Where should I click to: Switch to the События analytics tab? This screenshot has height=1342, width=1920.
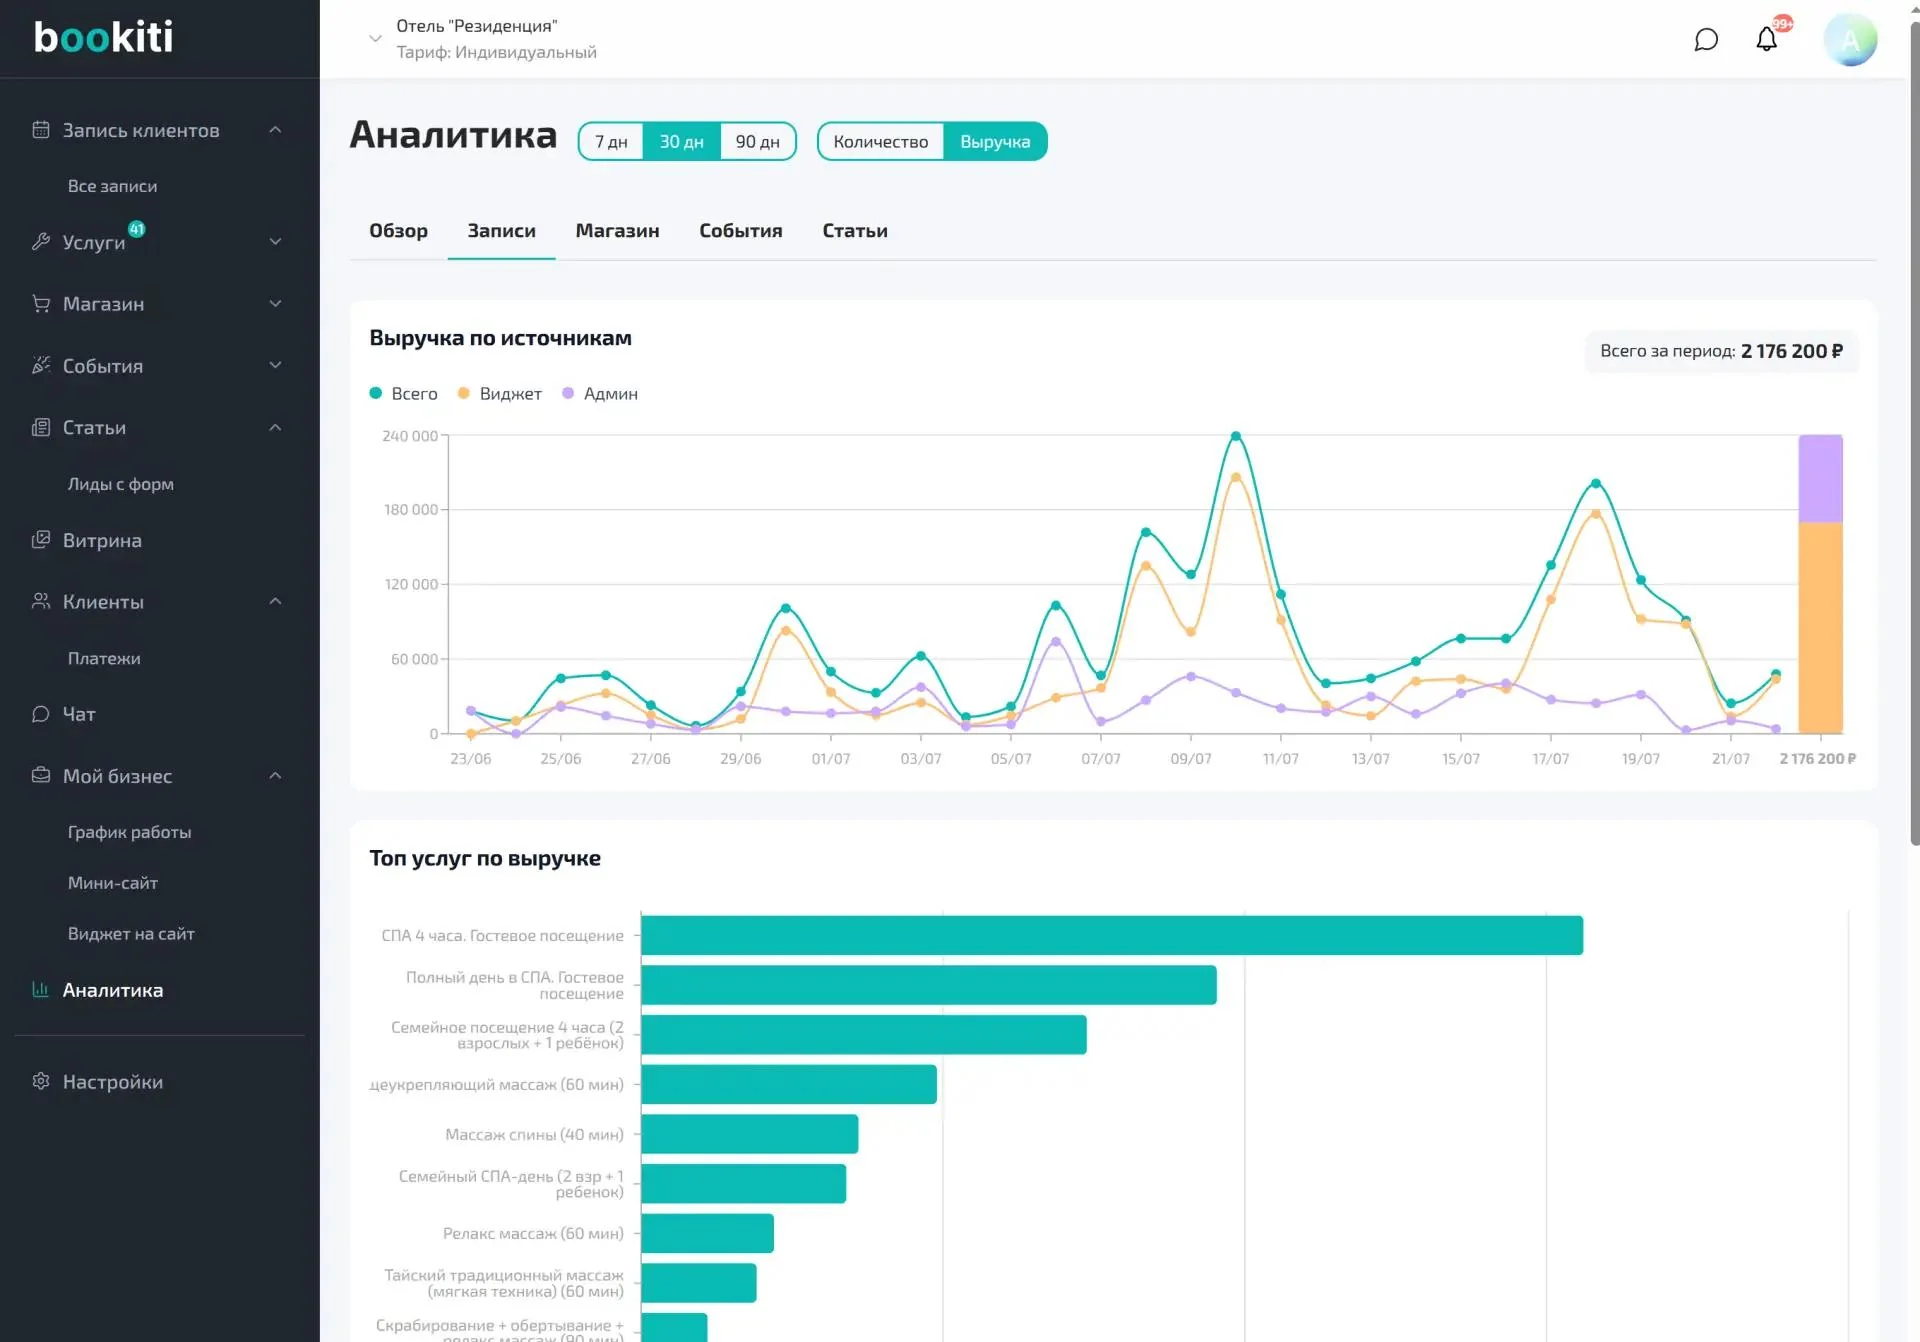pos(741,231)
